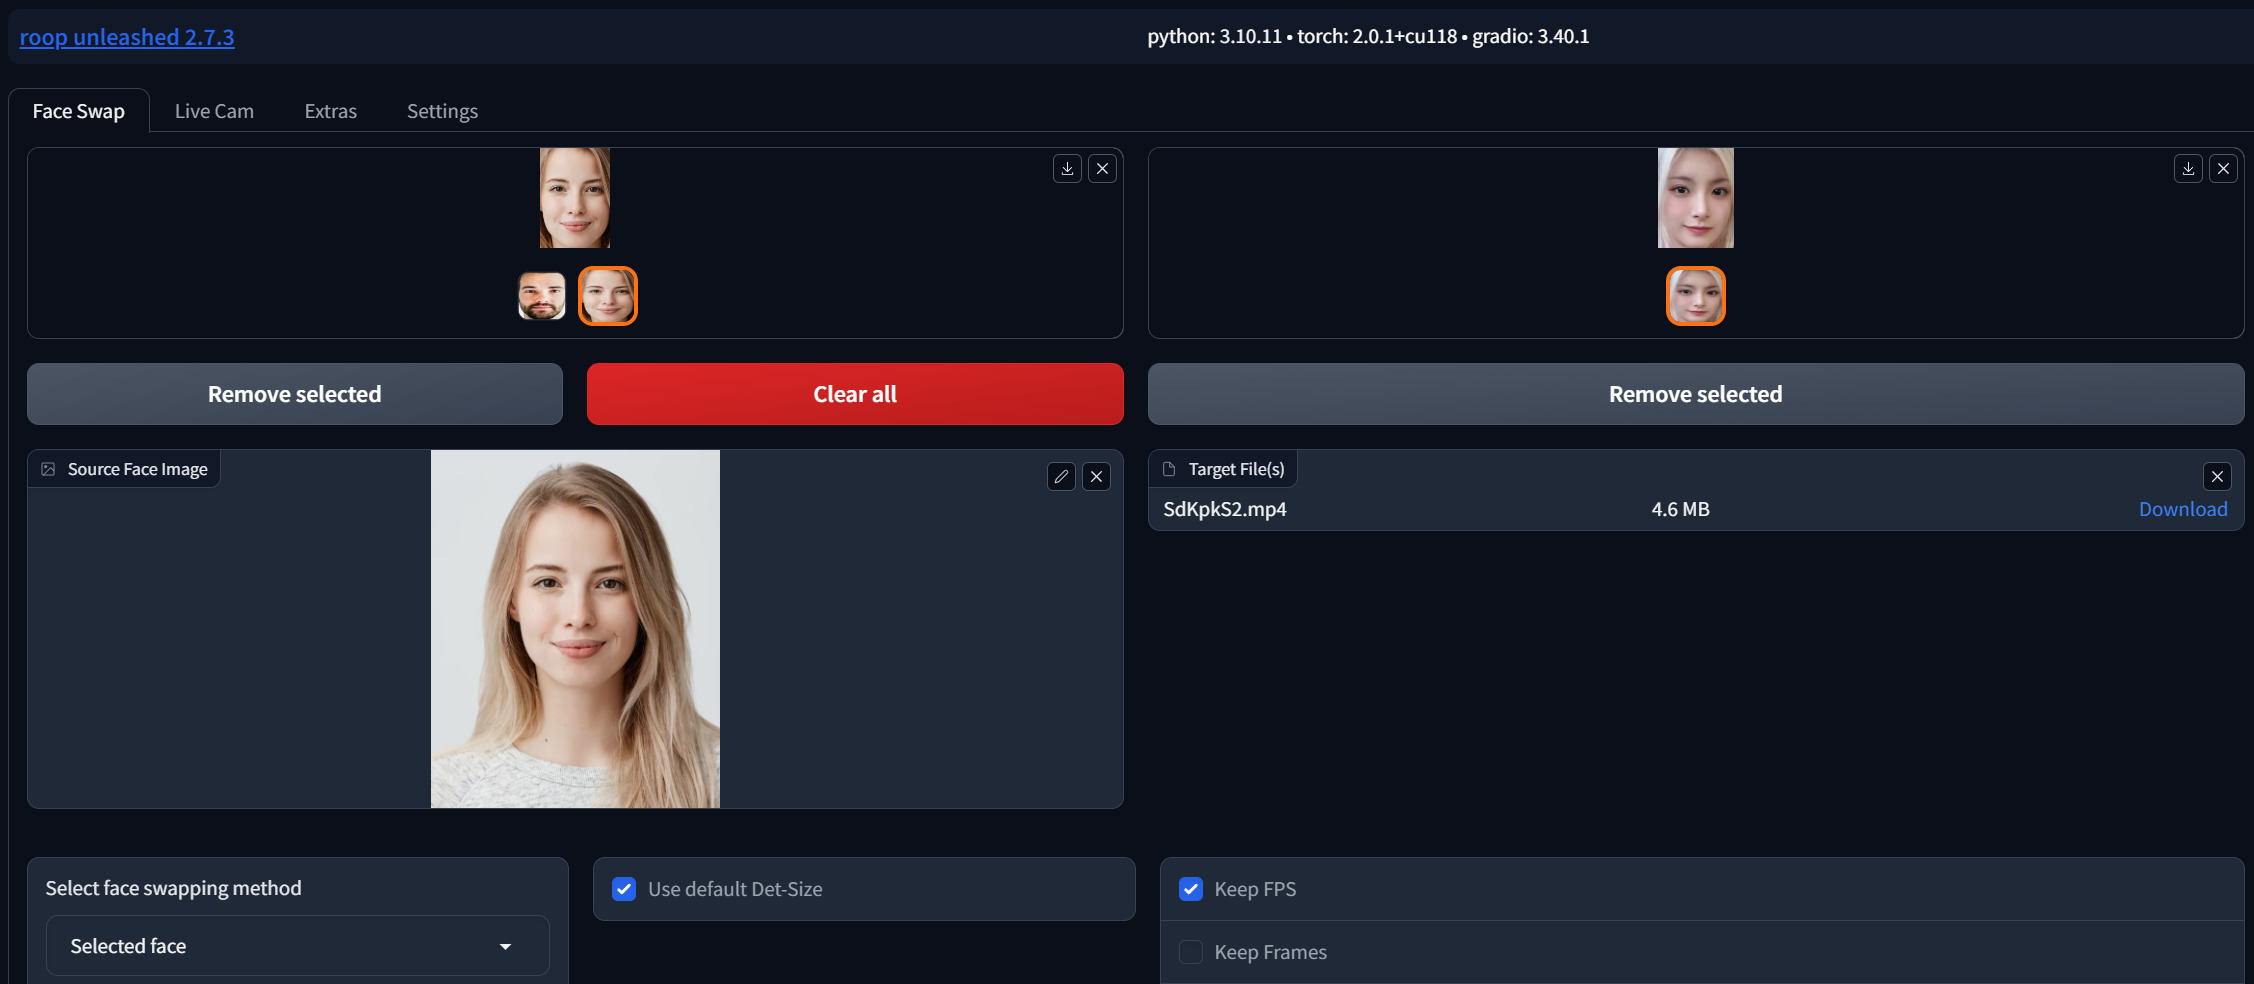Switch to the Live Cam tab
Image resolution: width=2254 pixels, height=984 pixels.
tap(213, 111)
